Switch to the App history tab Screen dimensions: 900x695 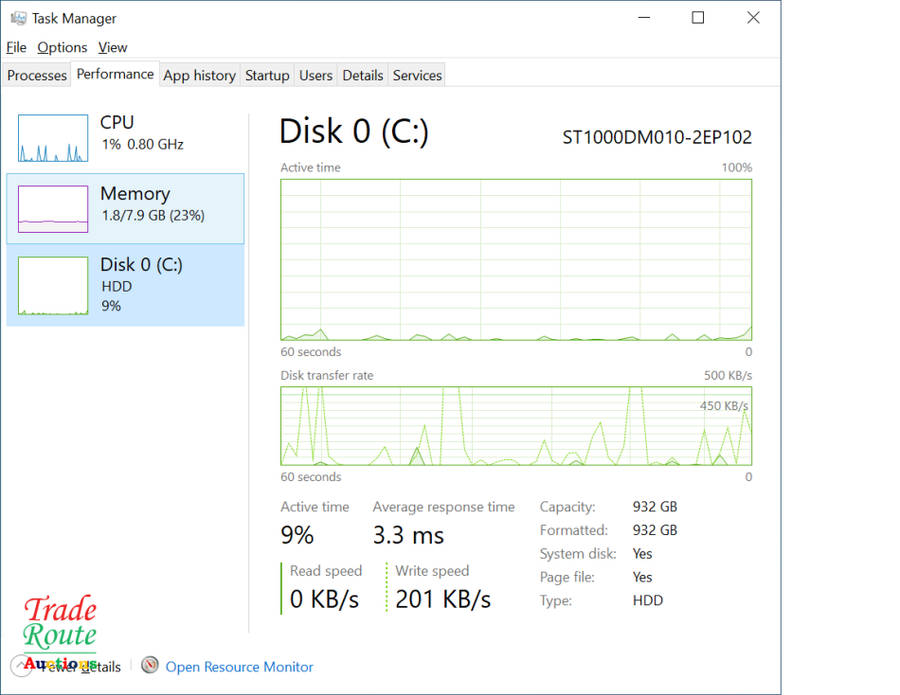(199, 75)
